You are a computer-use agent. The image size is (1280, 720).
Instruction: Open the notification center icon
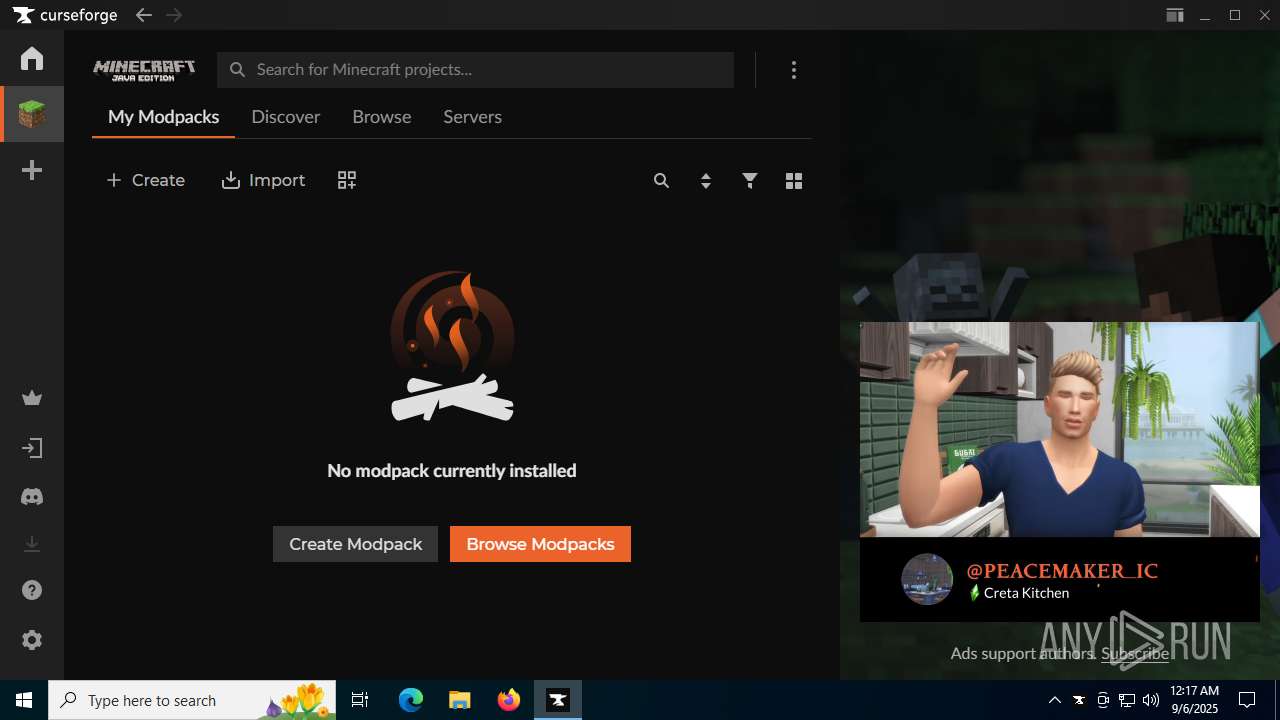(x=1247, y=700)
